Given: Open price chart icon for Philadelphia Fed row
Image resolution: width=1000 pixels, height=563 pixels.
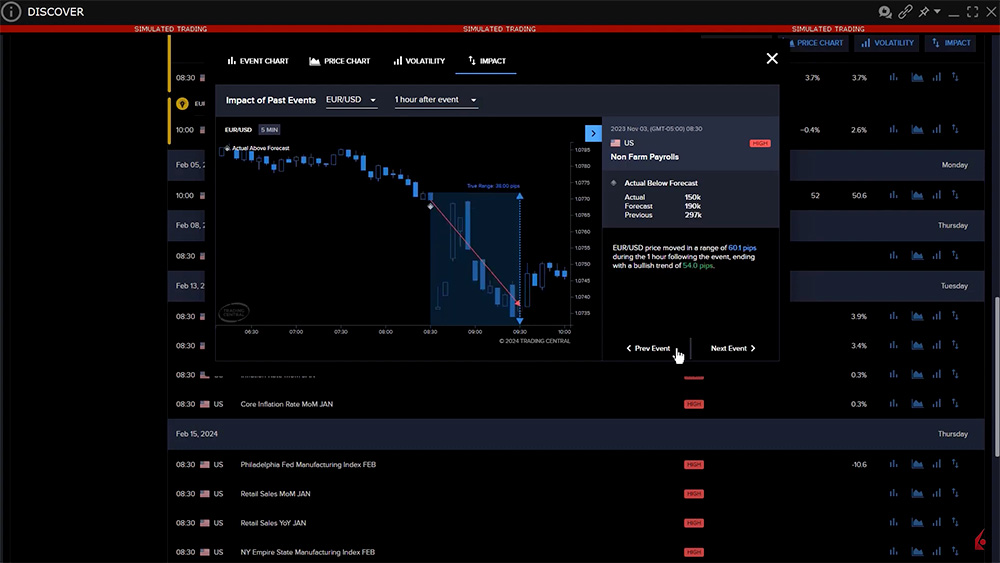Looking at the screenshot, I should [915, 465].
